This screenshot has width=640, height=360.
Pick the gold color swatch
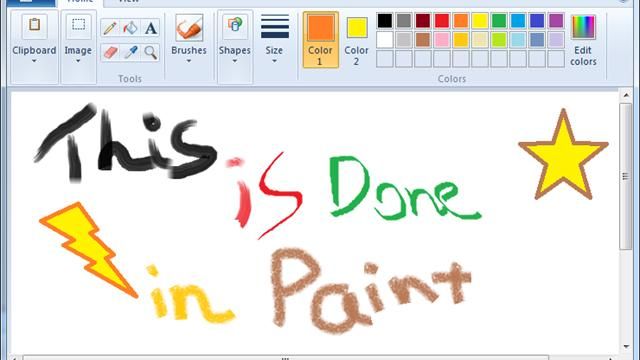(461, 40)
